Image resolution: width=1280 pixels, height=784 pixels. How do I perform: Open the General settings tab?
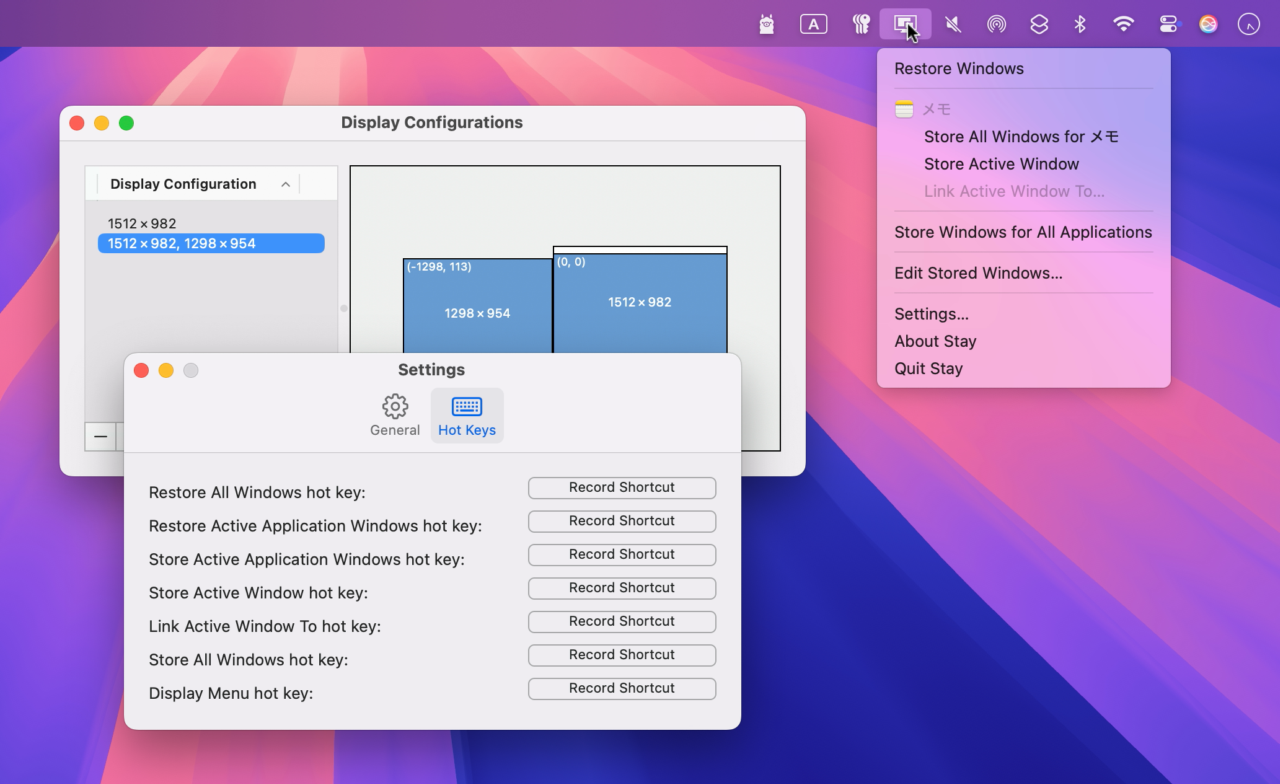pos(395,415)
